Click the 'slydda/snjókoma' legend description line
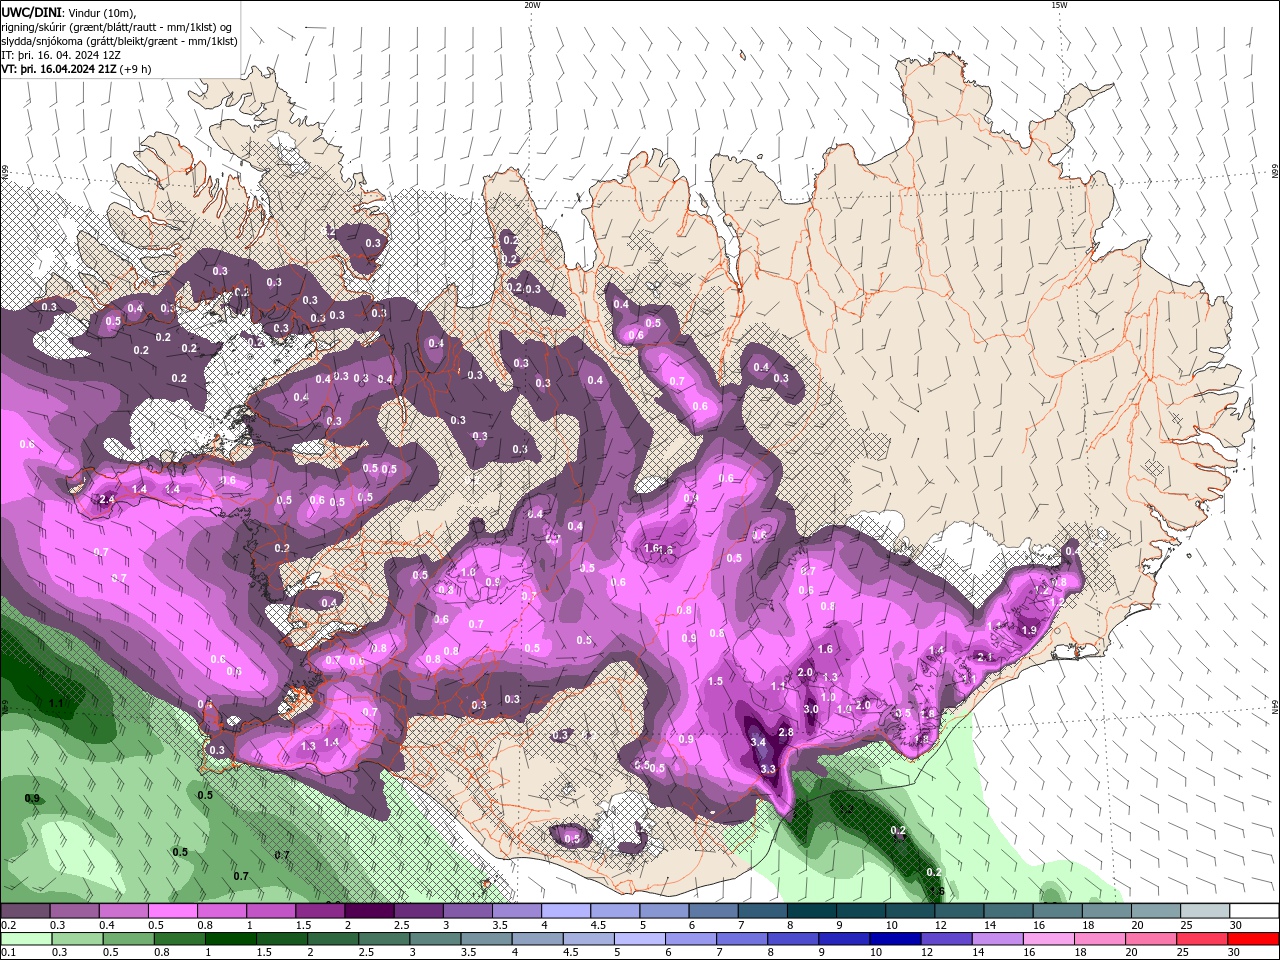The height and width of the screenshot is (960, 1280). coord(119,41)
